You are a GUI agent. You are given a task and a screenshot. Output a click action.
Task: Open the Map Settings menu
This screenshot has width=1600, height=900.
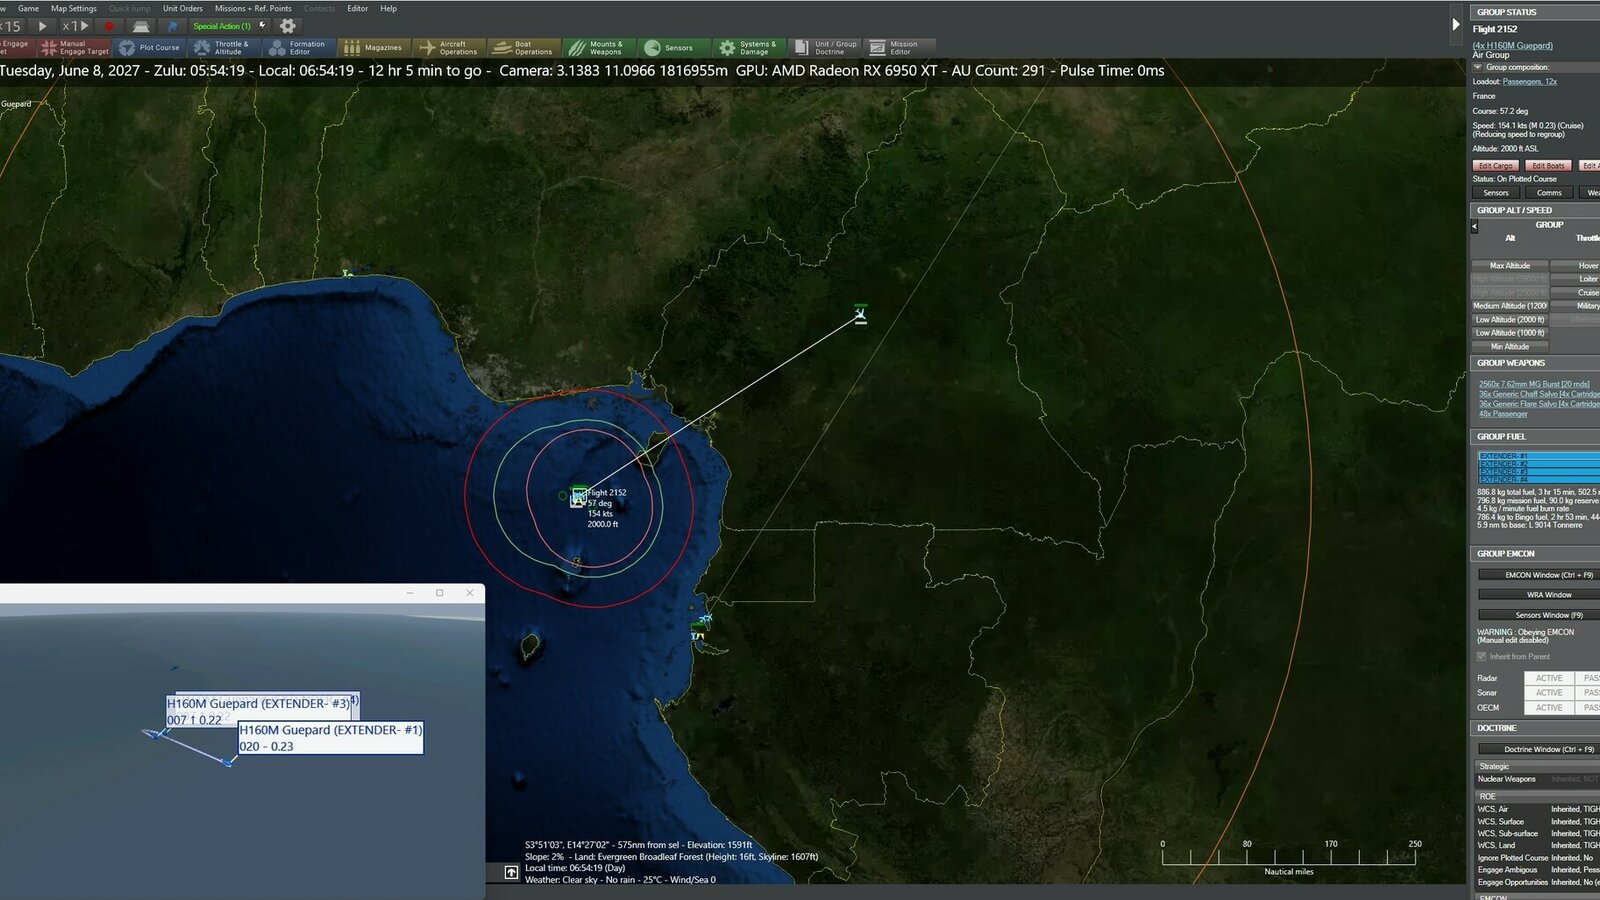click(x=74, y=8)
